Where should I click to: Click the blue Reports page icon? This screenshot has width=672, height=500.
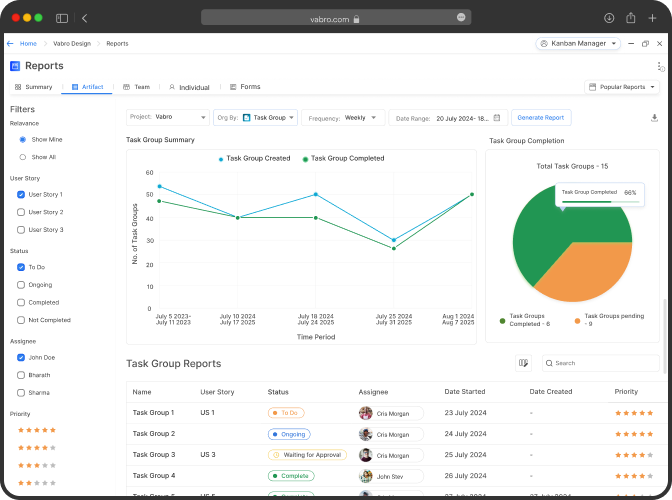coord(15,66)
